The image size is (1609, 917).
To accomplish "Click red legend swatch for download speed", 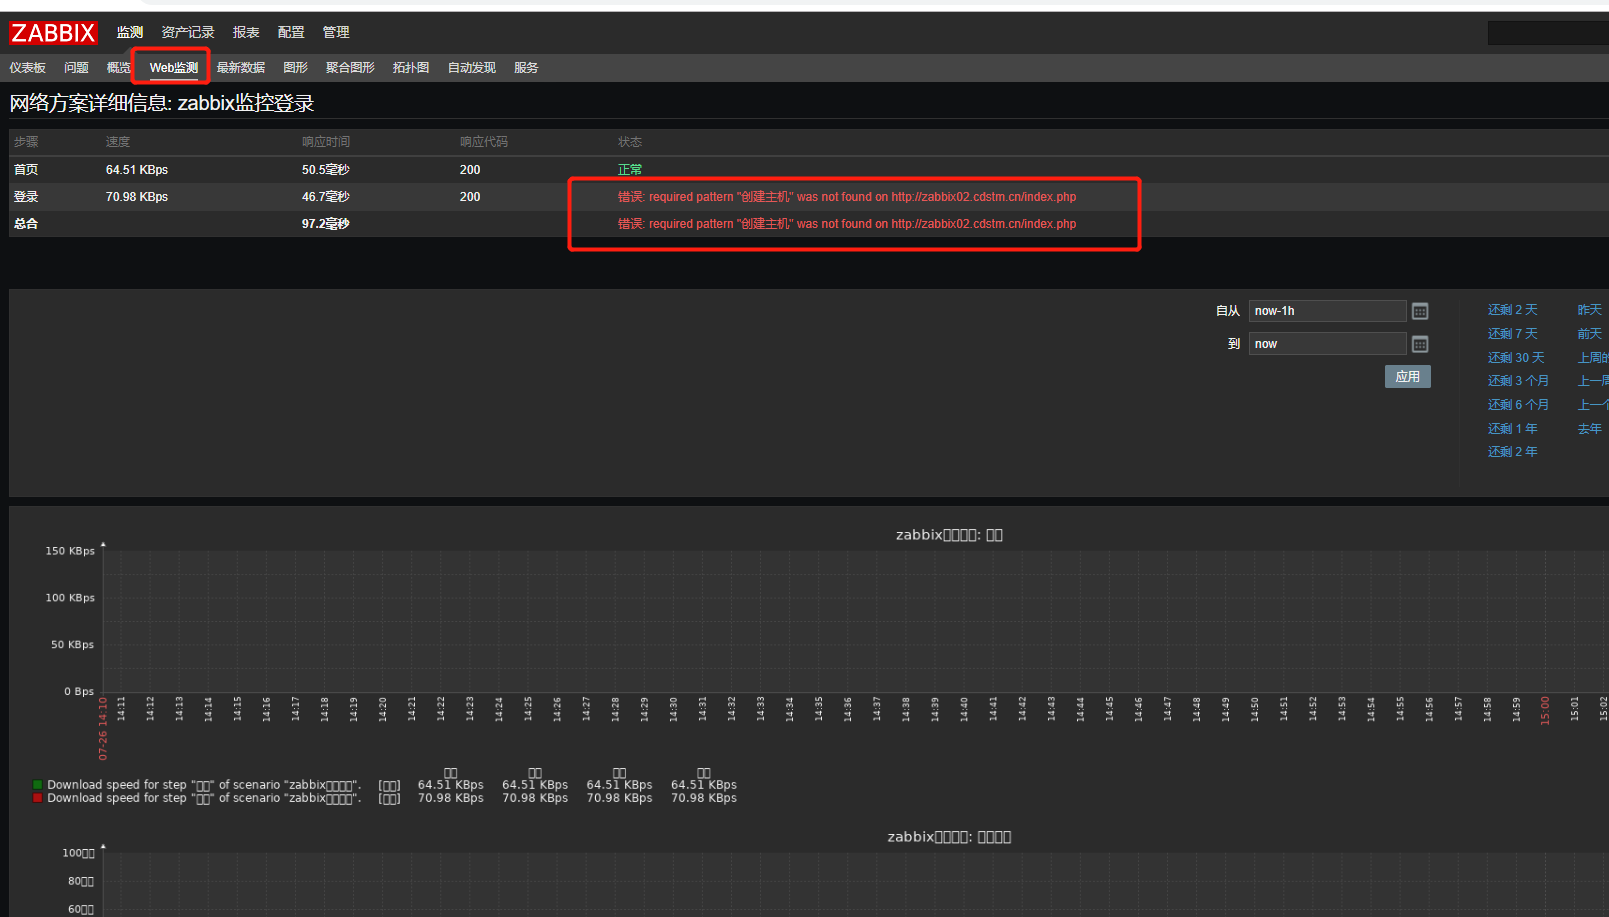I will click(x=38, y=798).
